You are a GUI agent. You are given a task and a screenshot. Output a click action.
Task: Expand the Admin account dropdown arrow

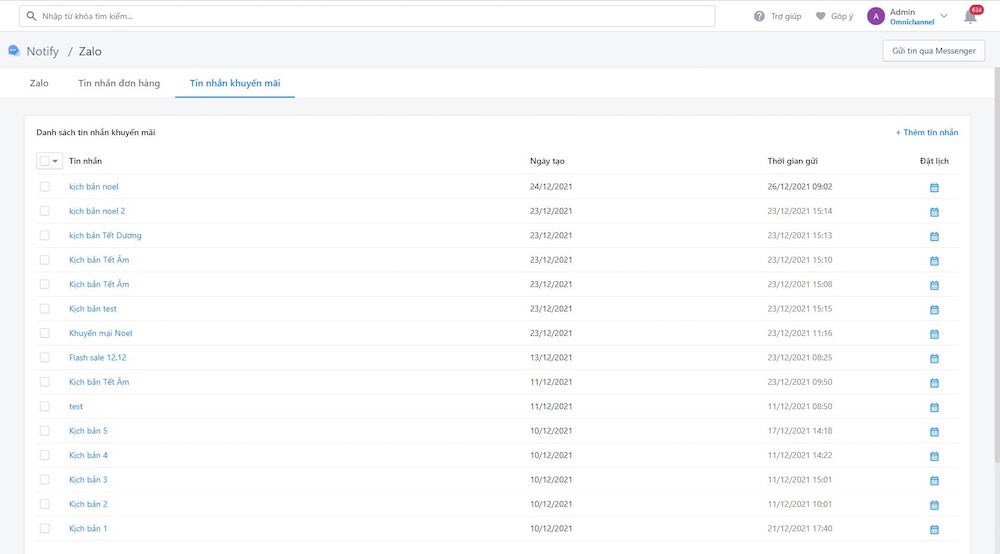[x=944, y=16]
